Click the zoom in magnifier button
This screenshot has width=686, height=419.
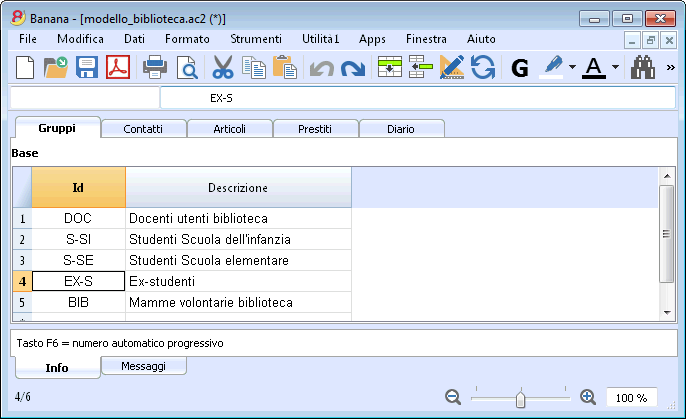[588, 397]
